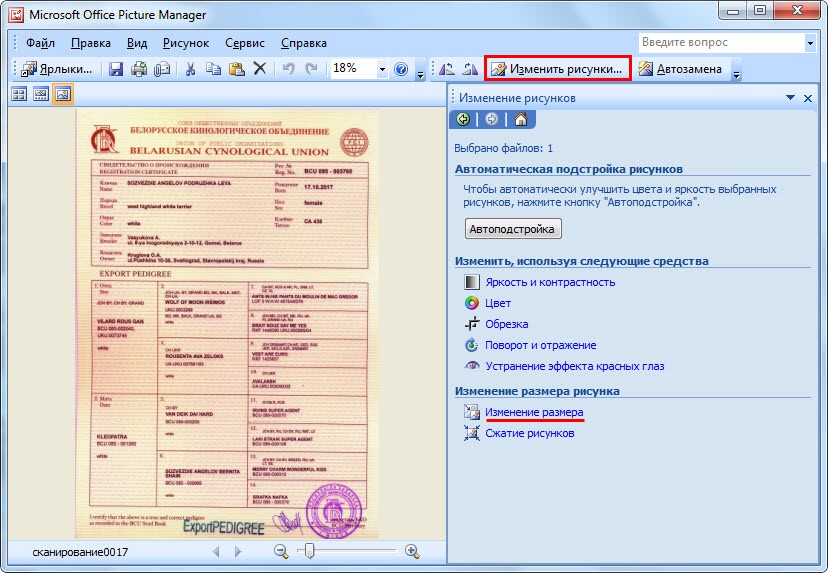Click the crop tool icon
The width and height of the screenshot is (828, 573).
[x=472, y=324]
